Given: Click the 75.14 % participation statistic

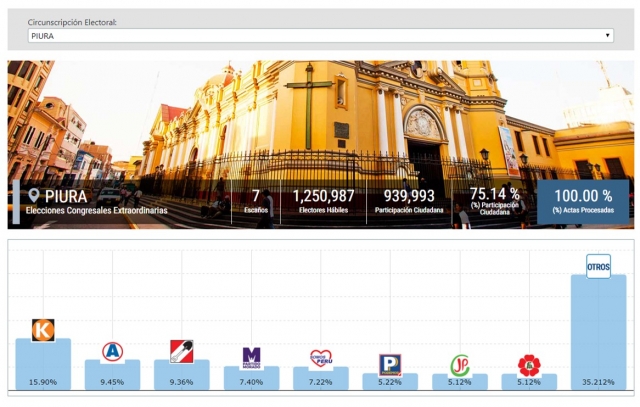Looking at the screenshot, I should (494, 201).
